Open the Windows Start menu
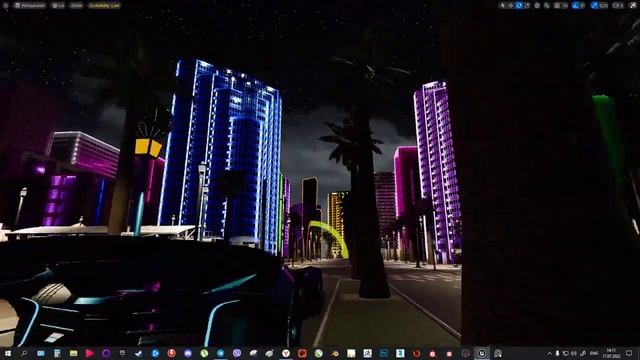The height and width of the screenshot is (360, 640). [x=8, y=353]
